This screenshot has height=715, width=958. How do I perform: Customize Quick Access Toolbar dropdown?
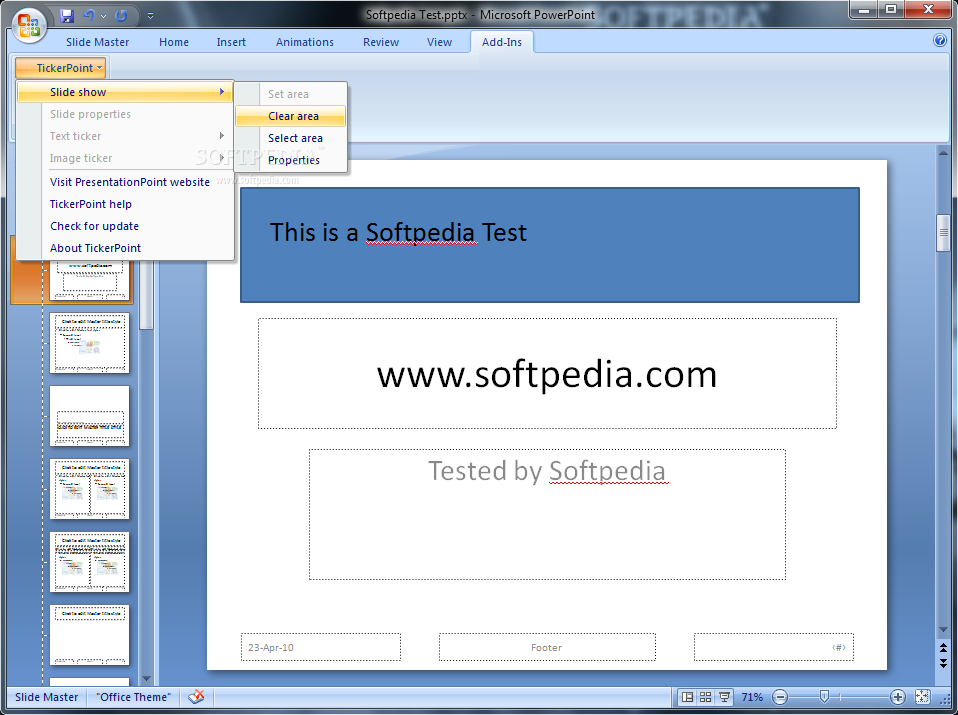tap(150, 16)
